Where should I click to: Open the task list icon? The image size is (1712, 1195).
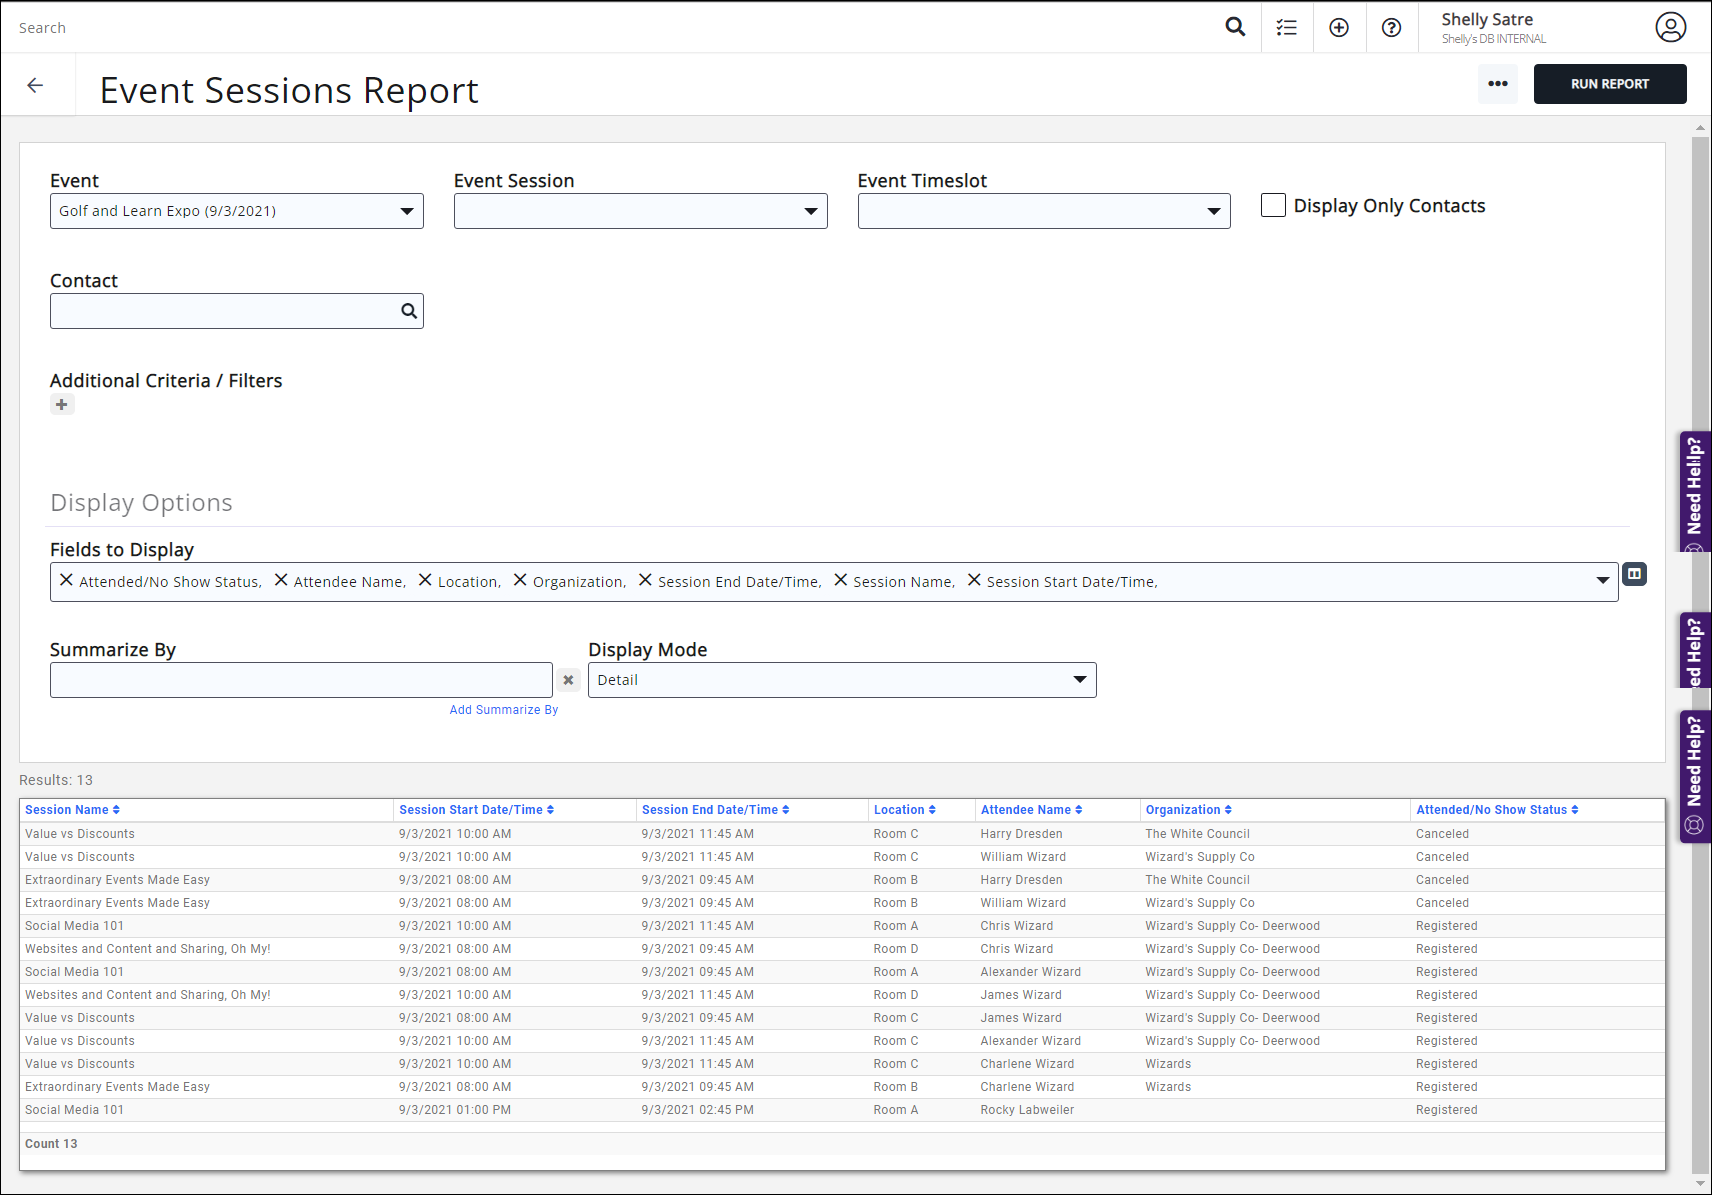click(1287, 28)
